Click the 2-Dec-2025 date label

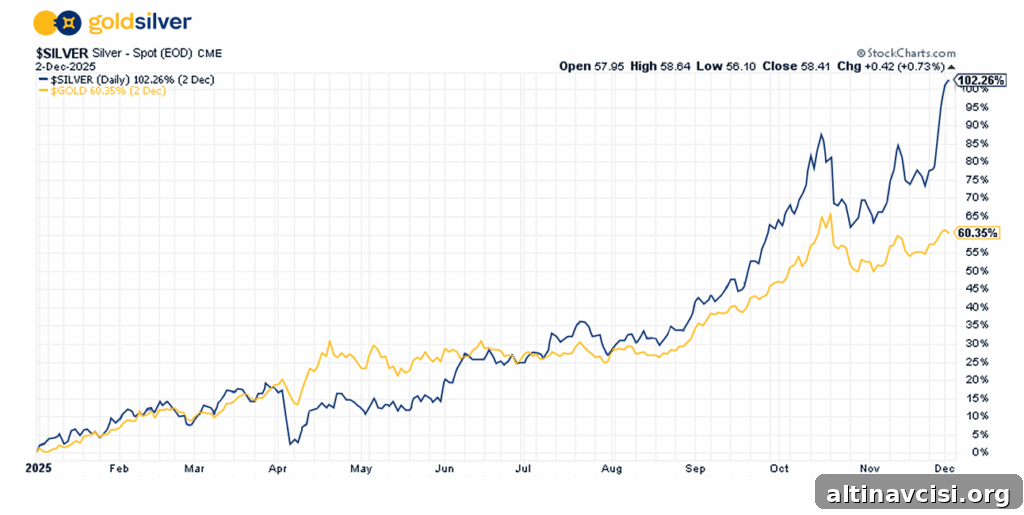coord(66,67)
